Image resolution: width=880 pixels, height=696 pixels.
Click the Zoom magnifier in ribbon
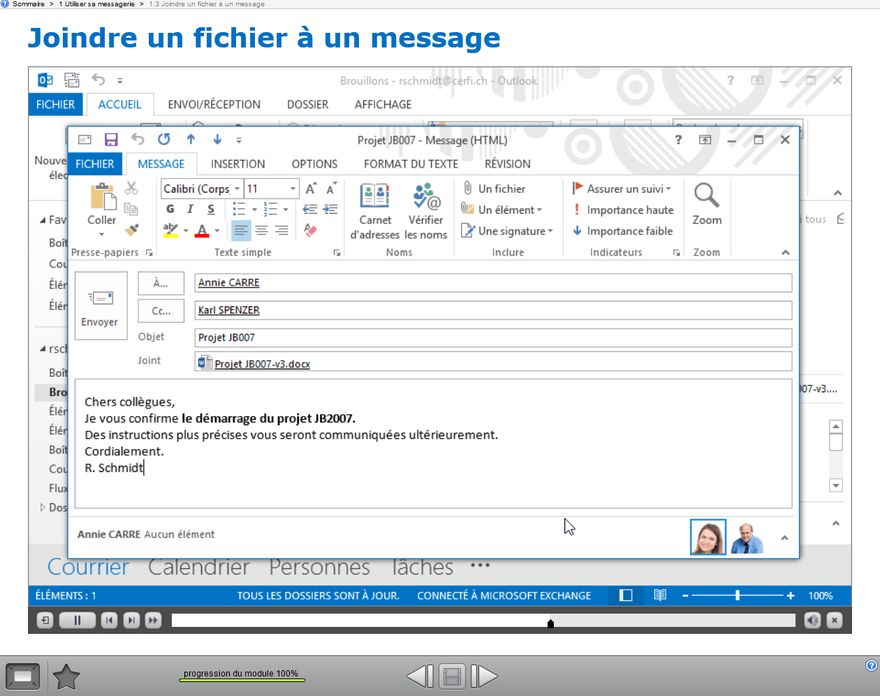pos(706,204)
